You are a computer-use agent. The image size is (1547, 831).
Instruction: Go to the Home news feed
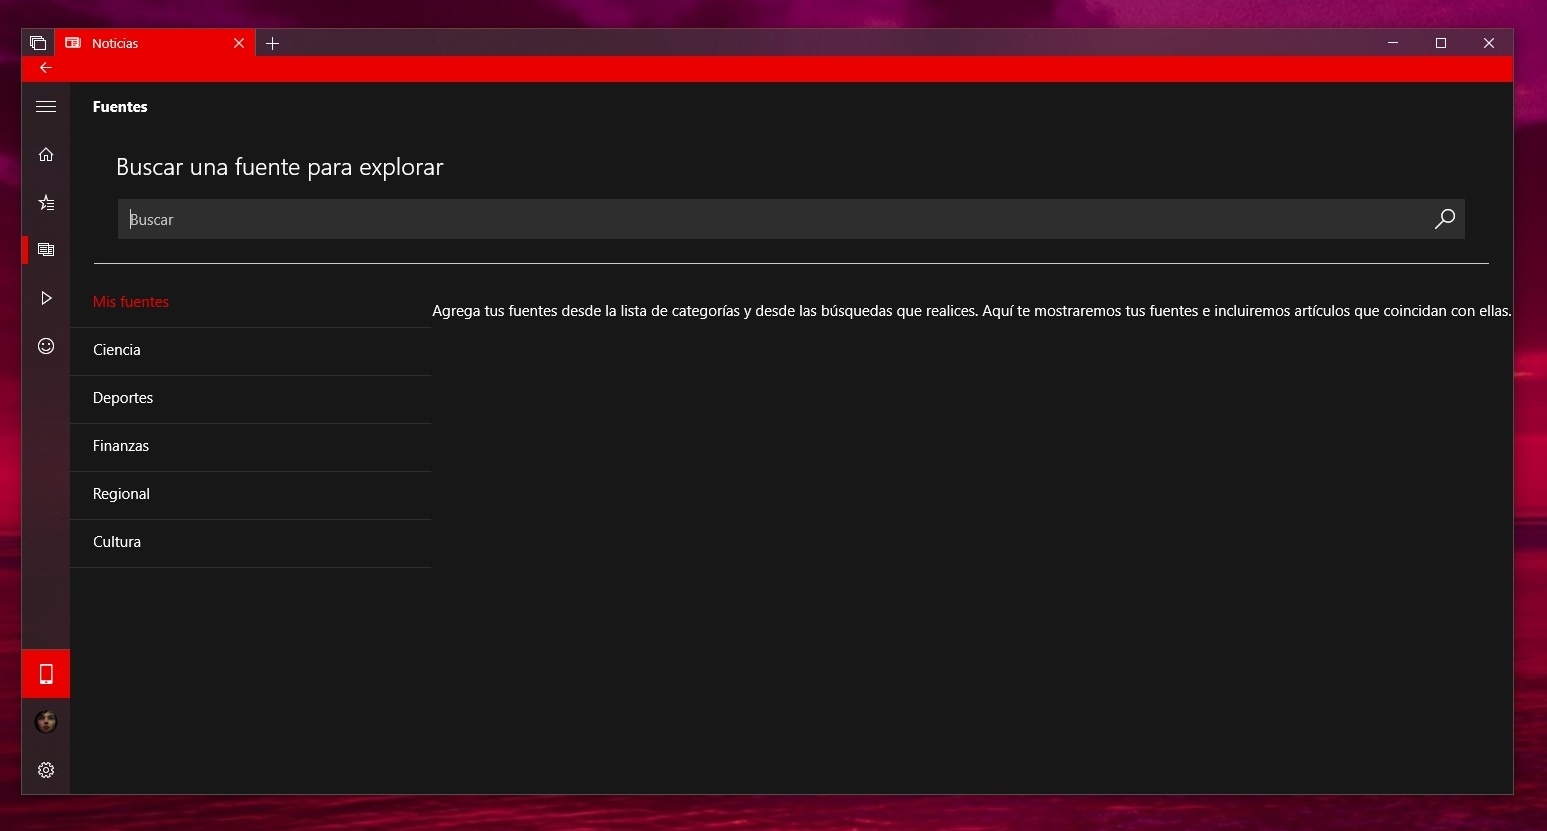click(x=45, y=154)
